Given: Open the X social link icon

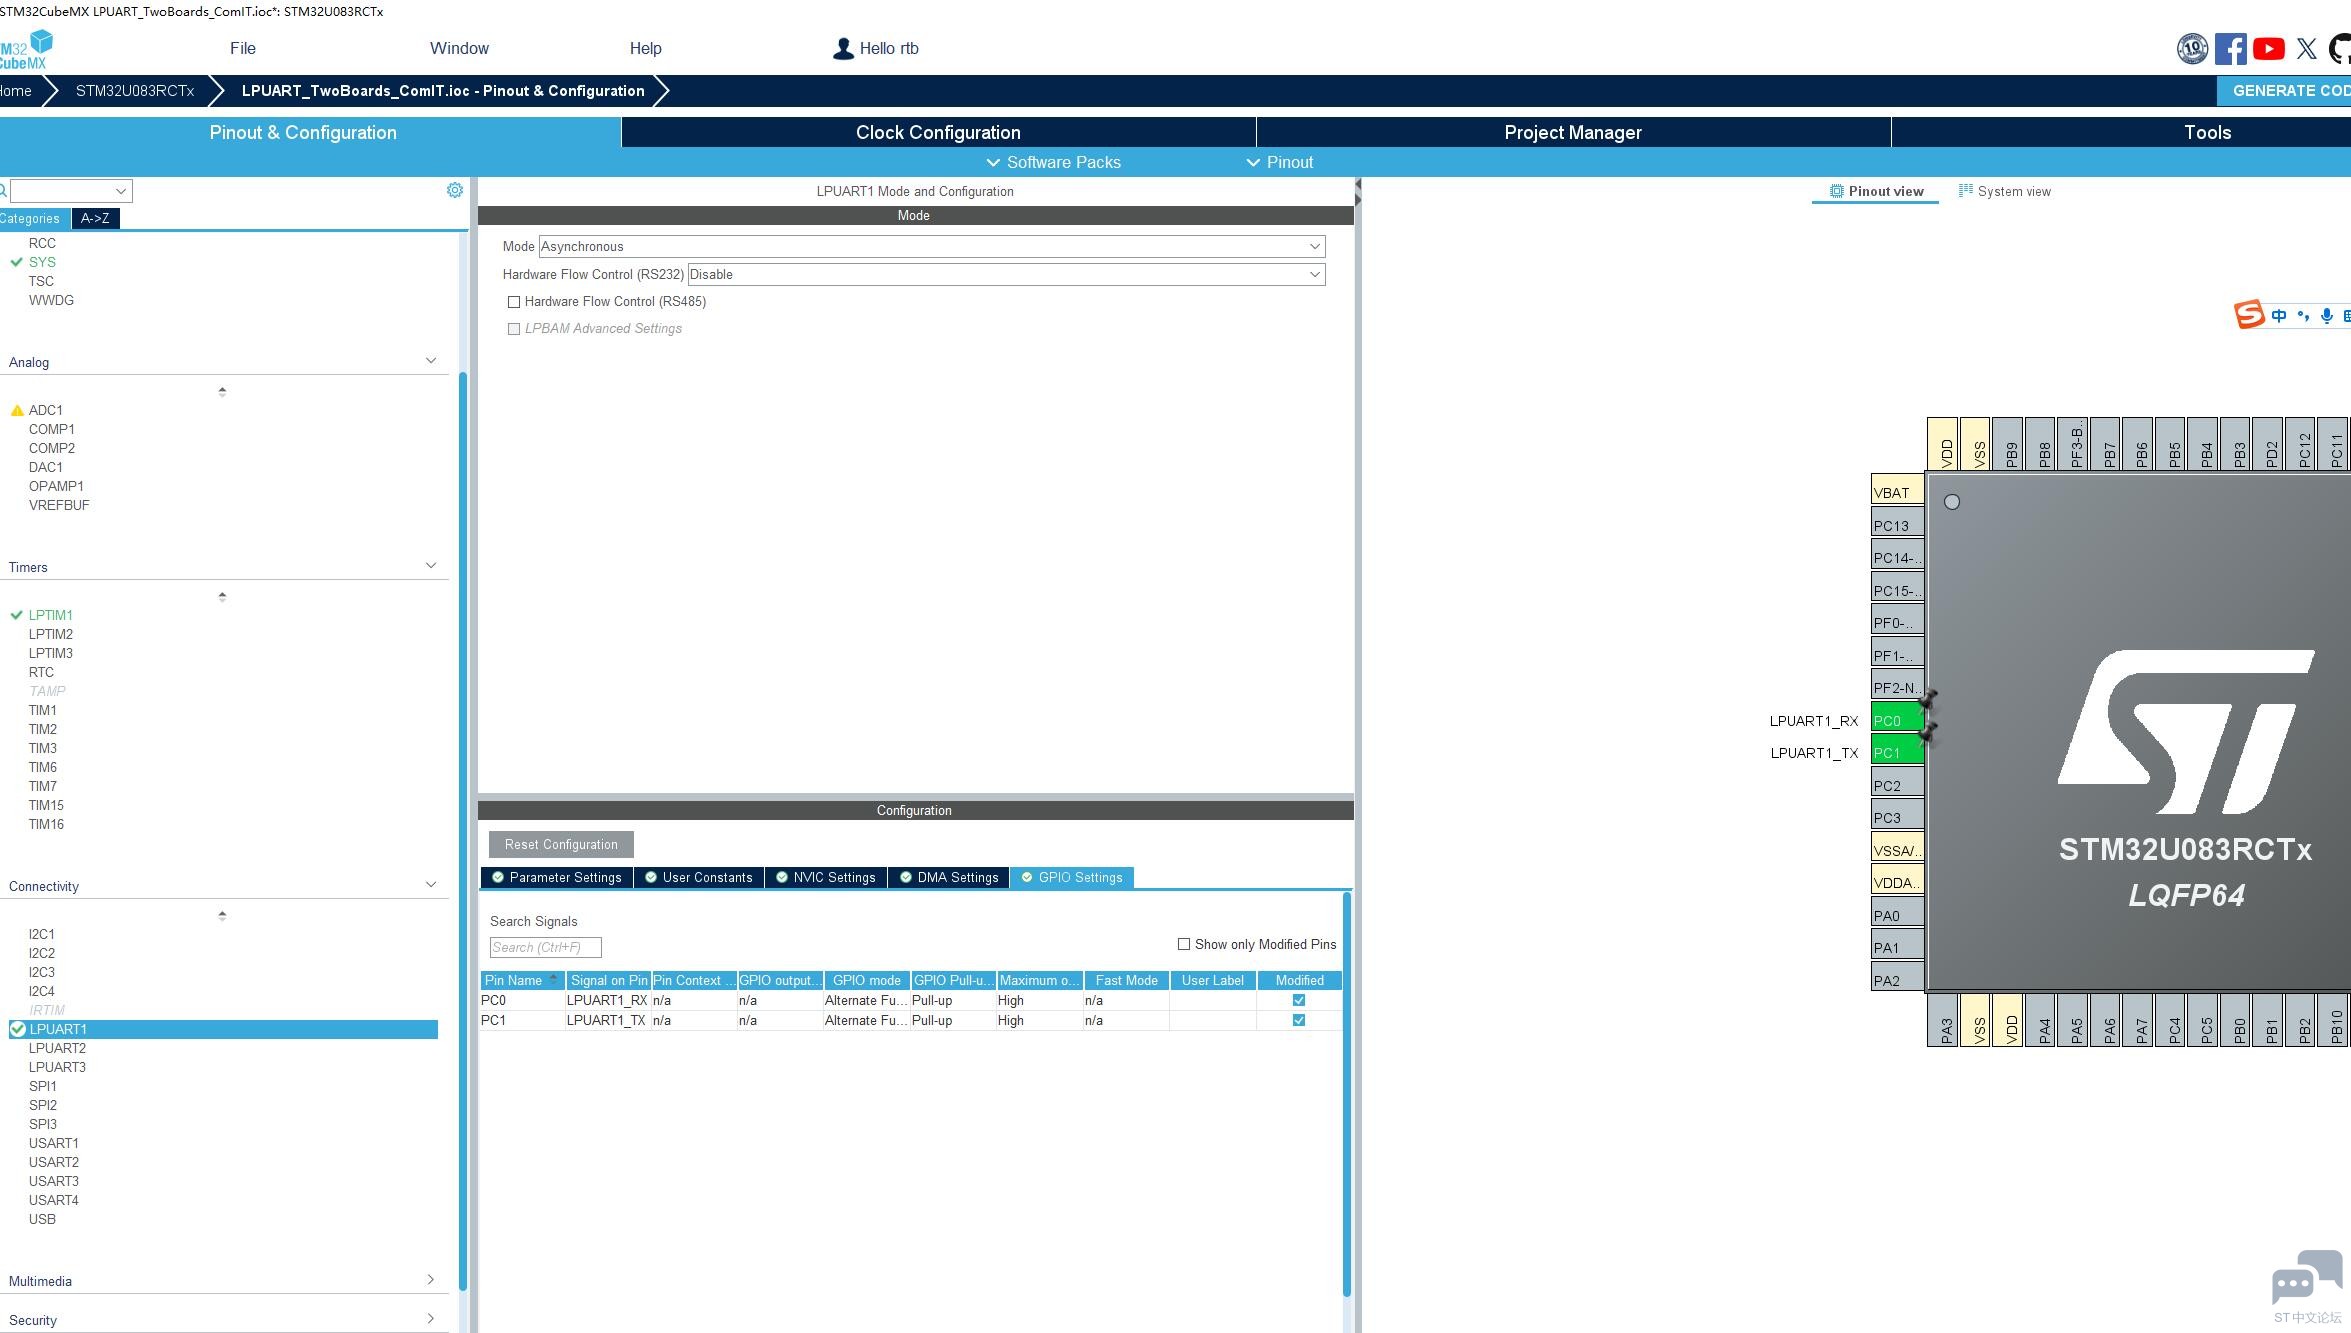Looking at the screenshot, I should pos(2307,48).
